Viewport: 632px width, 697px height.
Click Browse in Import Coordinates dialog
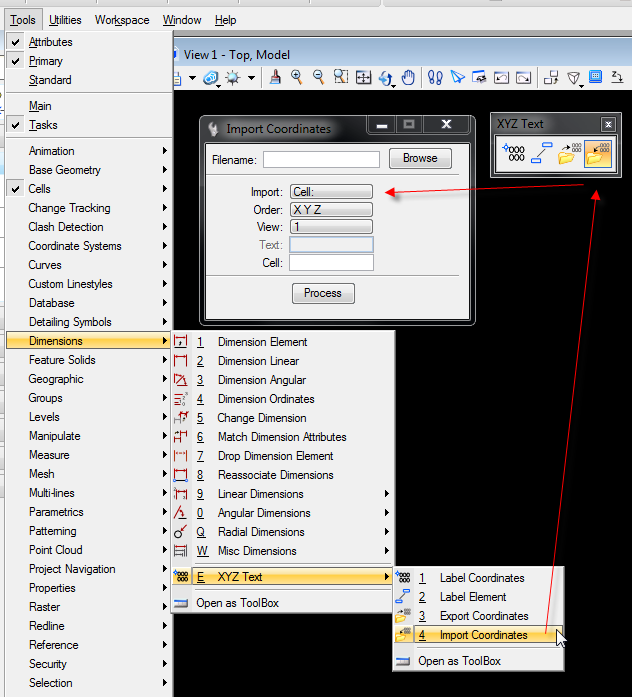420,158
